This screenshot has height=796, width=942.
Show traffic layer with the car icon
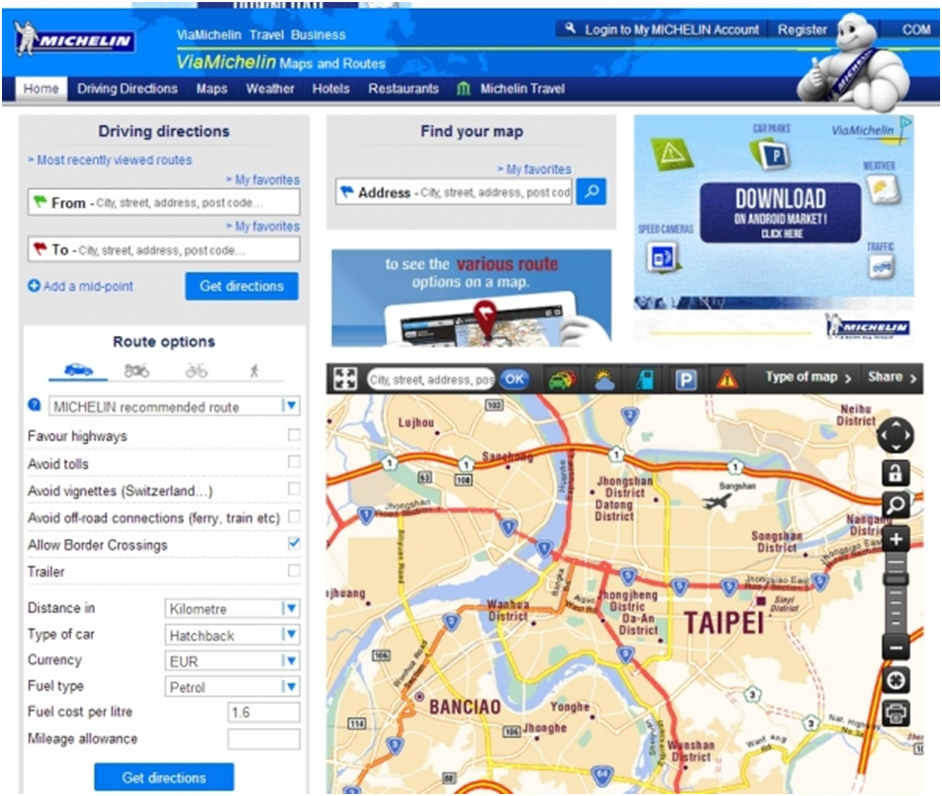coord(562,379)
